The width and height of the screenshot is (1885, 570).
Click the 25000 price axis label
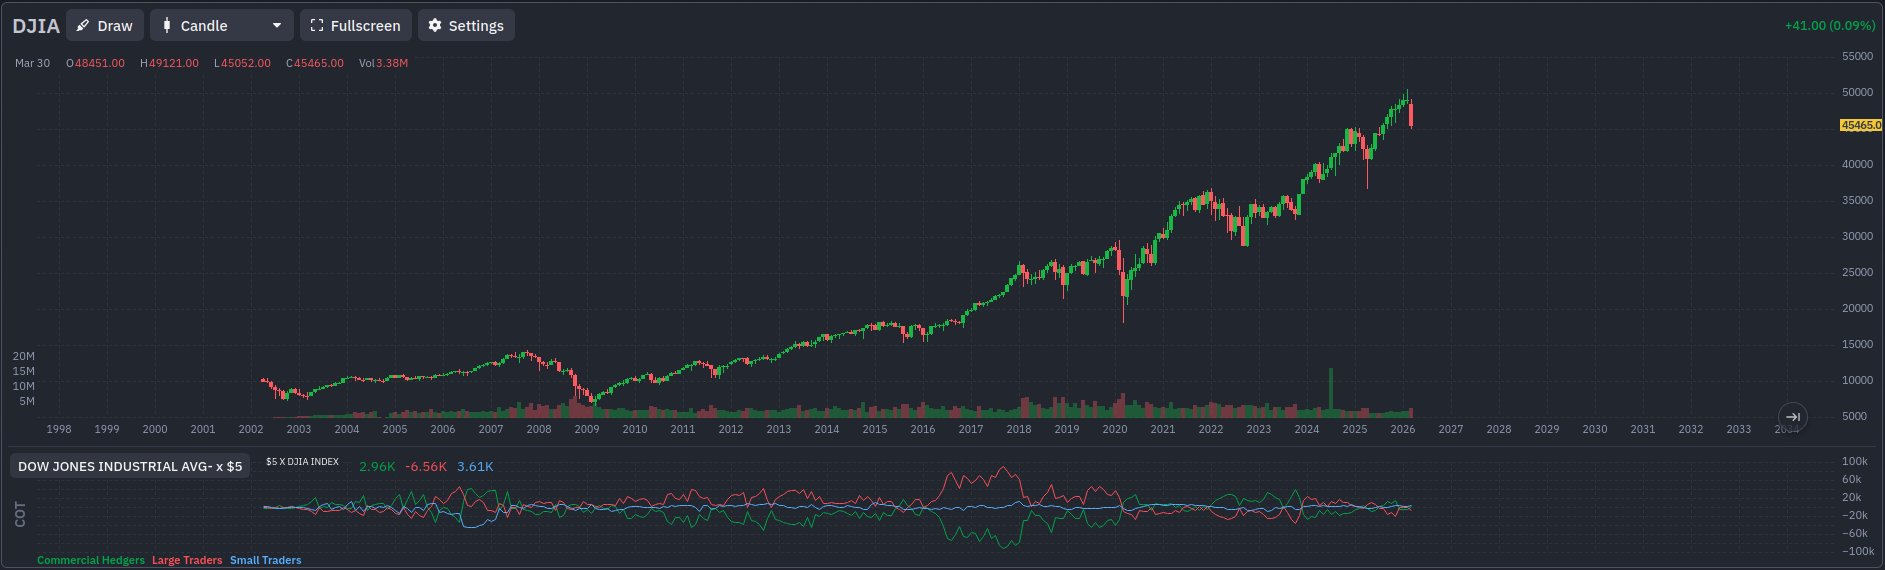(1858, 272)
